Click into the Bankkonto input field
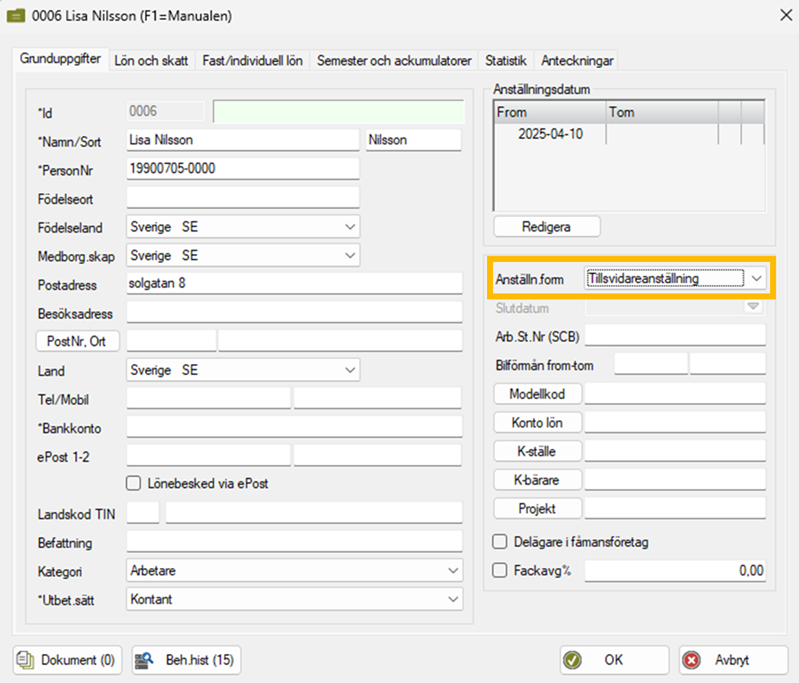This screenshot has height=683, width=799. pos(294,428)
